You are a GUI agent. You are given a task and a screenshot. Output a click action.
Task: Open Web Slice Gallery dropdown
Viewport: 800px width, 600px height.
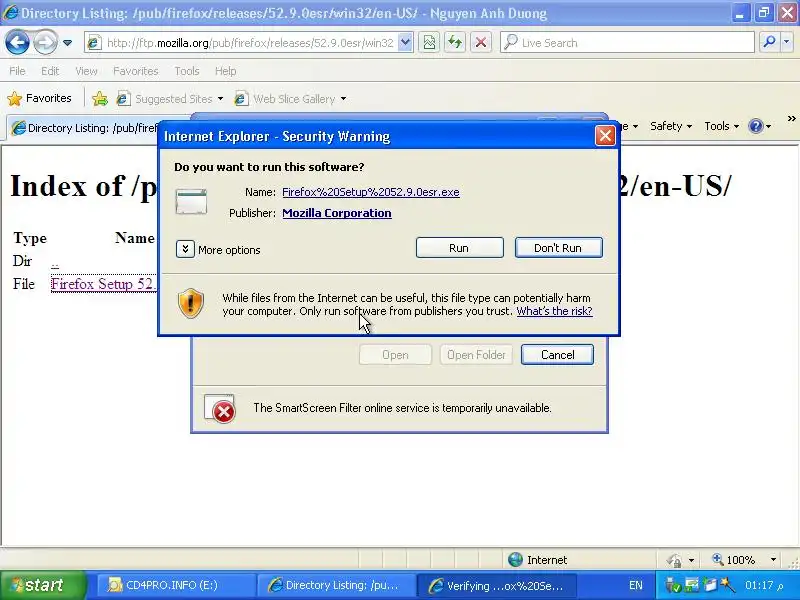[x=343, y=98]
